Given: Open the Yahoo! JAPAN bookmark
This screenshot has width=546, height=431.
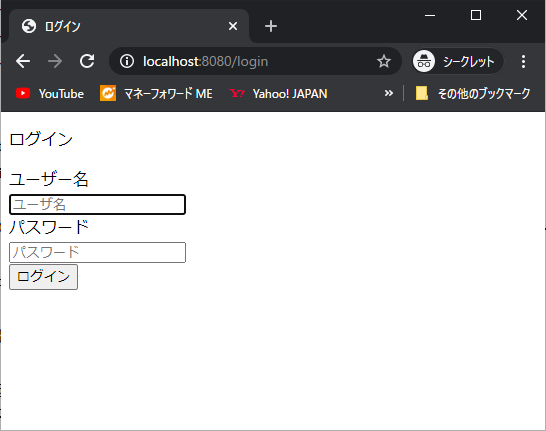Looking at the screenshot, I should 278,93.
